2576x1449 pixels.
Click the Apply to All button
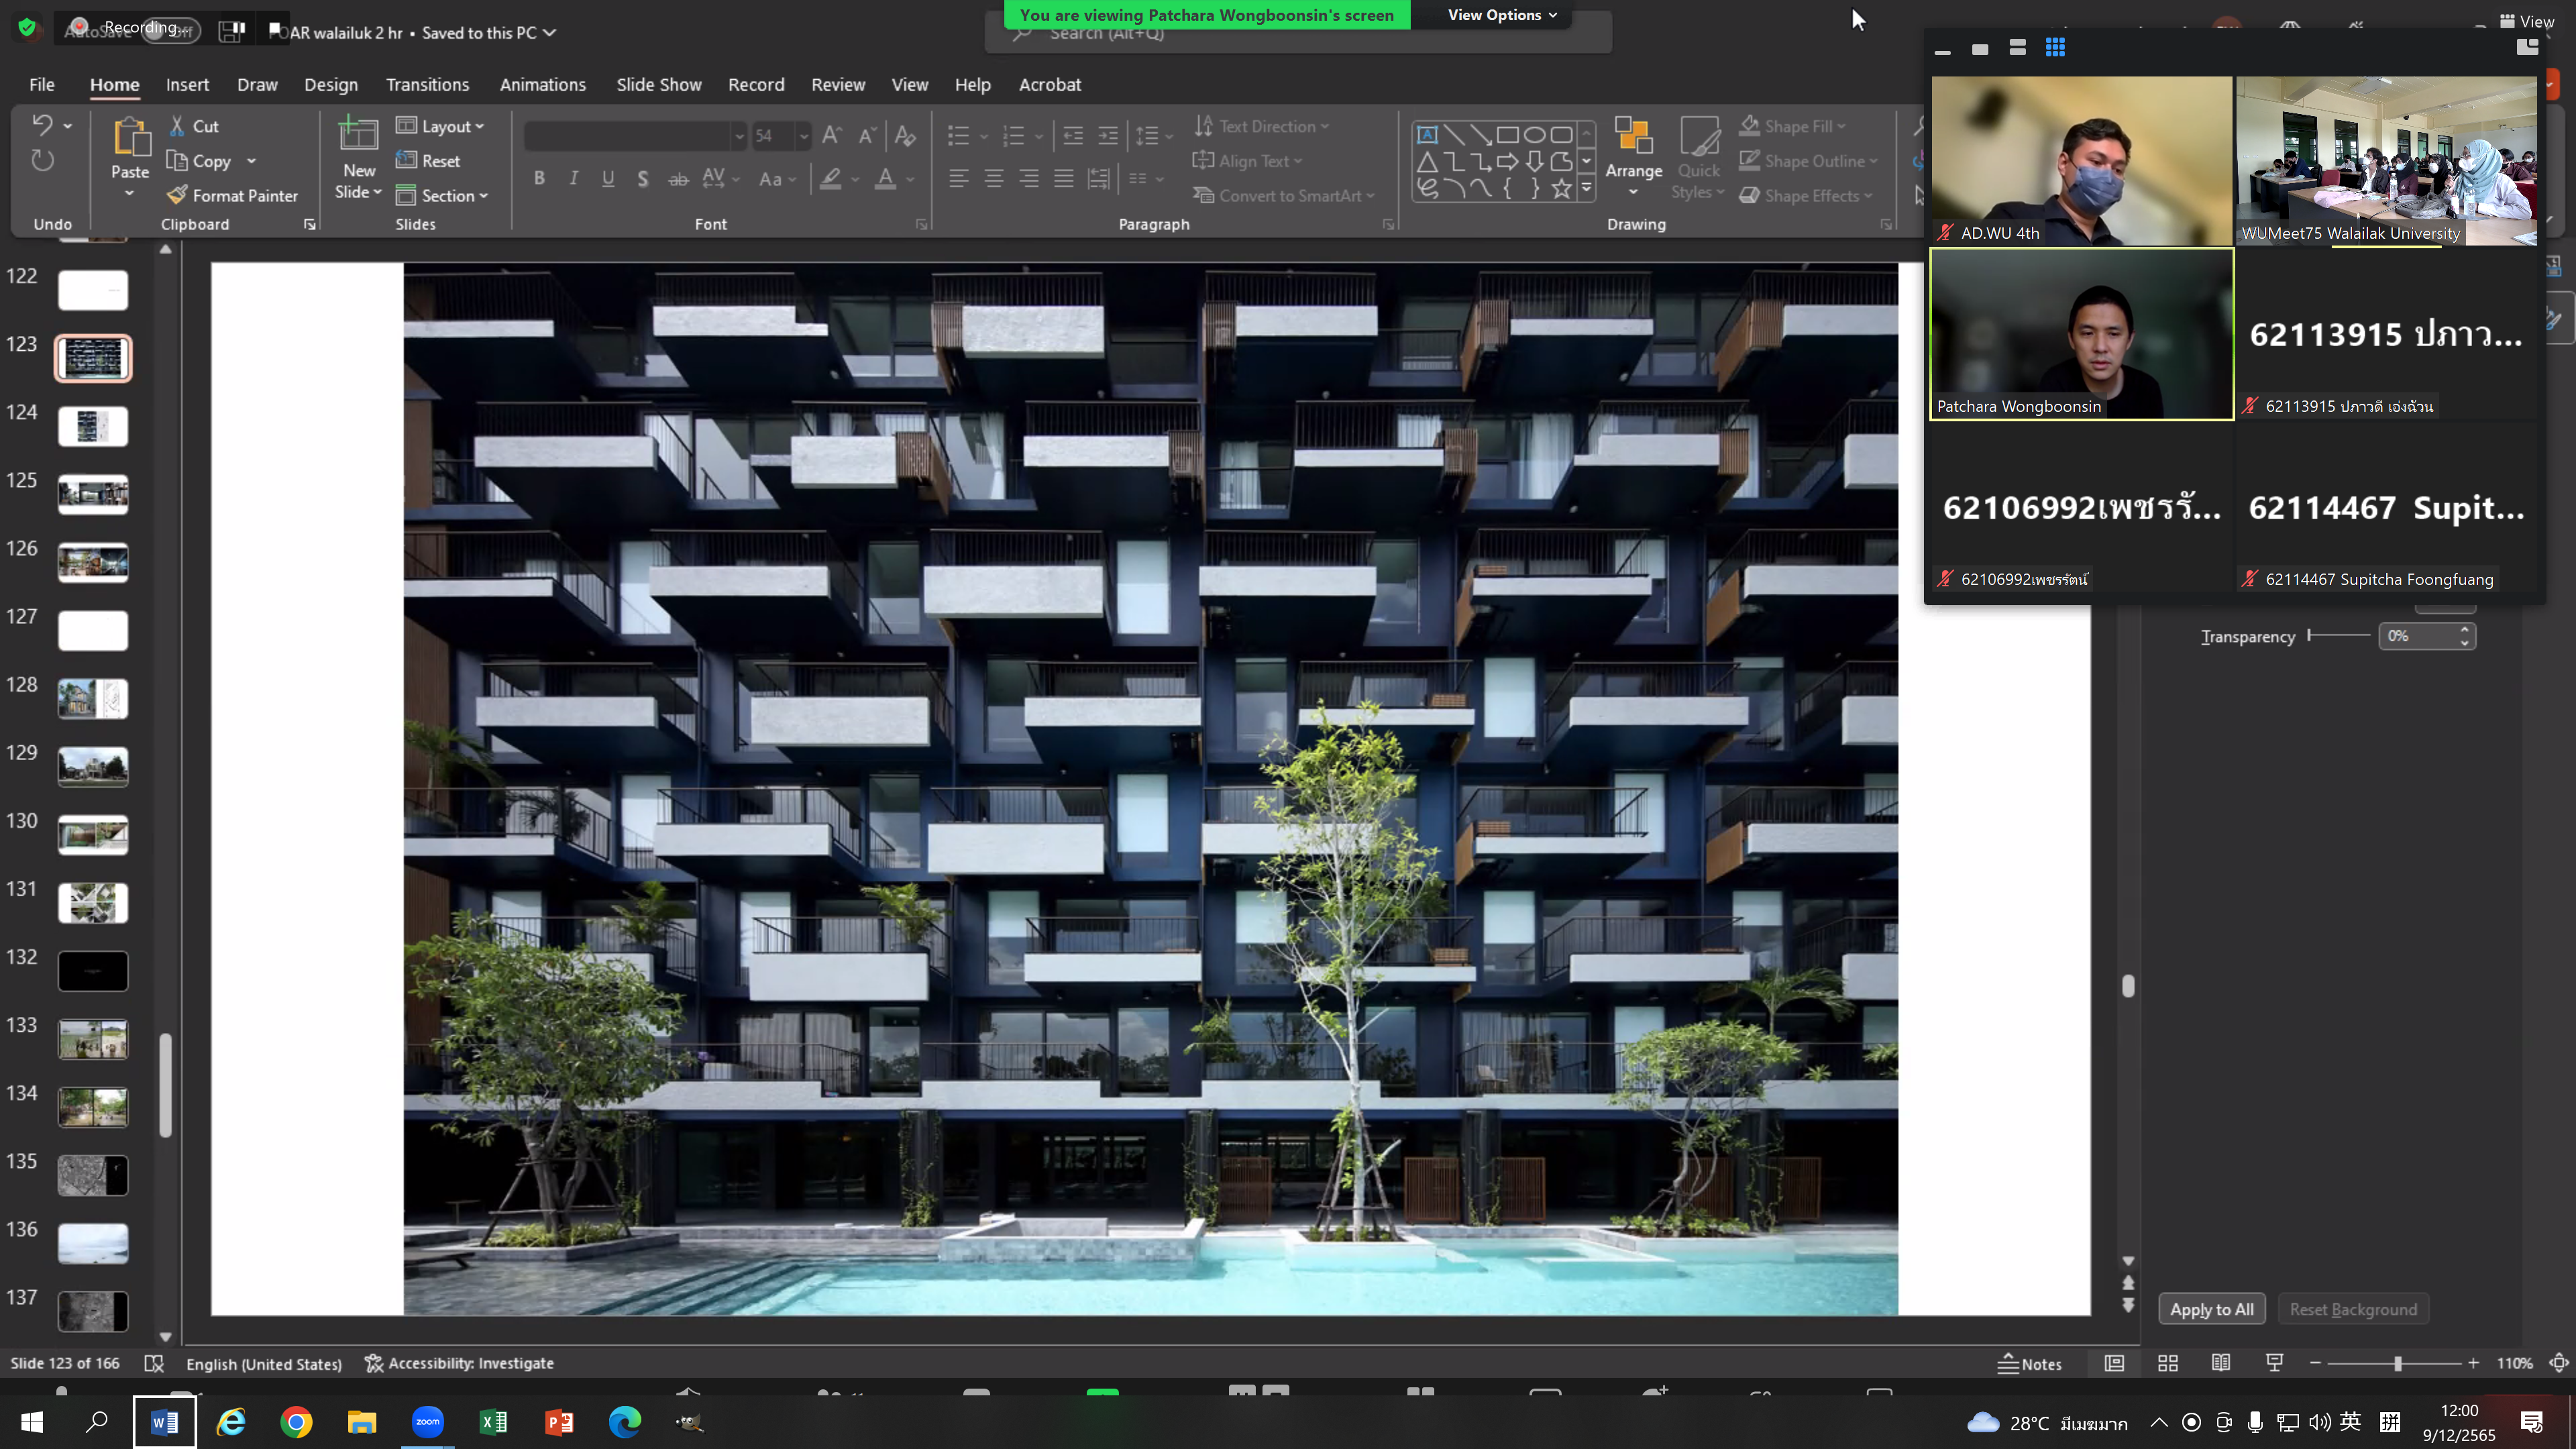coord(2211,1309)
